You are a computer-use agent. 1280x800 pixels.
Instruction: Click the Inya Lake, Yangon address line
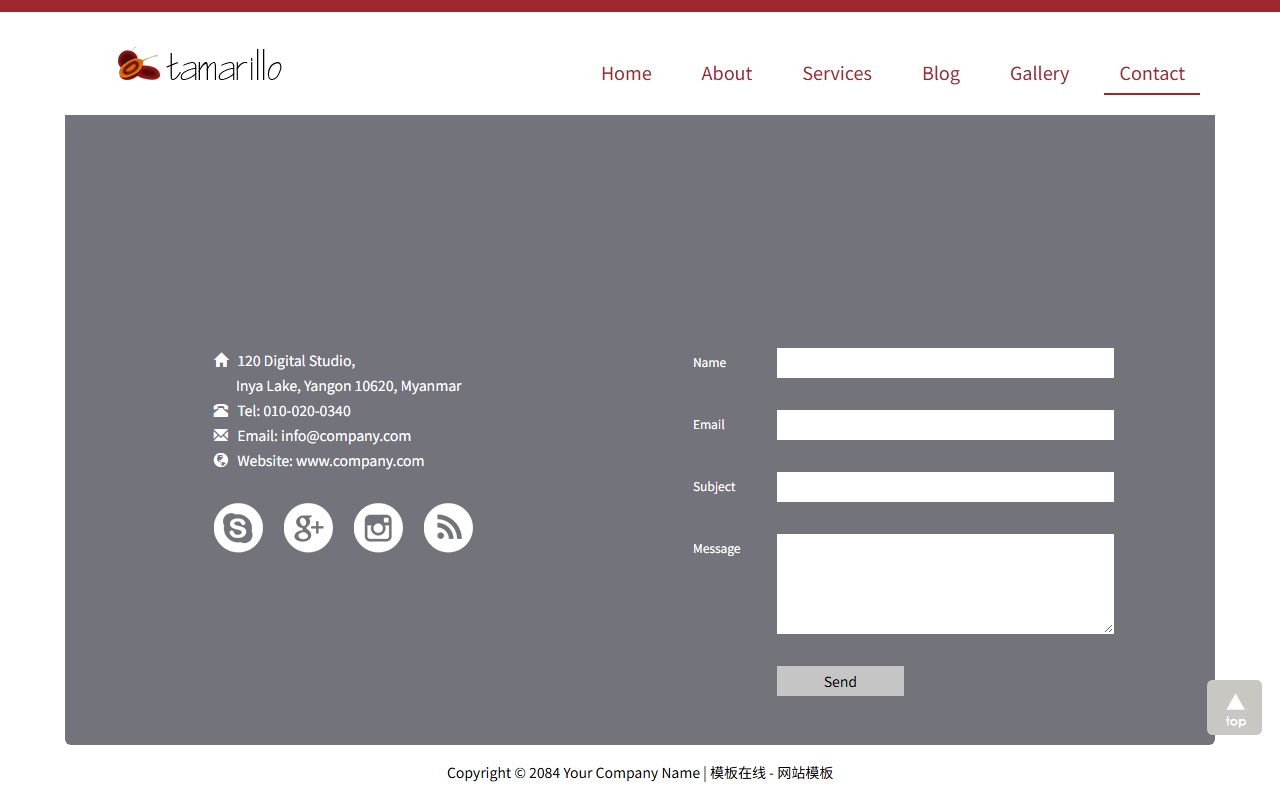click(x=349, y=385)
